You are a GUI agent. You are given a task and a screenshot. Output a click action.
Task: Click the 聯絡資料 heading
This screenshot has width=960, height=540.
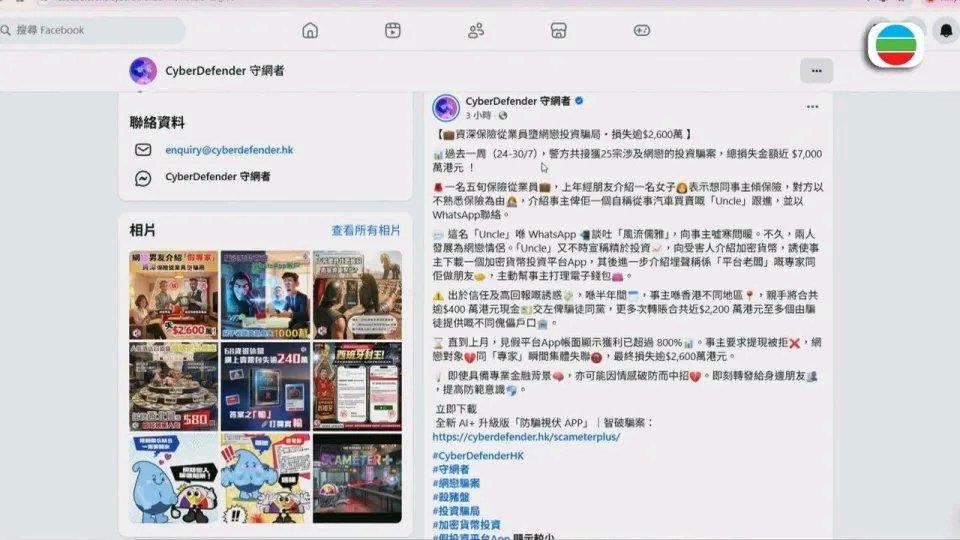point(157,122)
